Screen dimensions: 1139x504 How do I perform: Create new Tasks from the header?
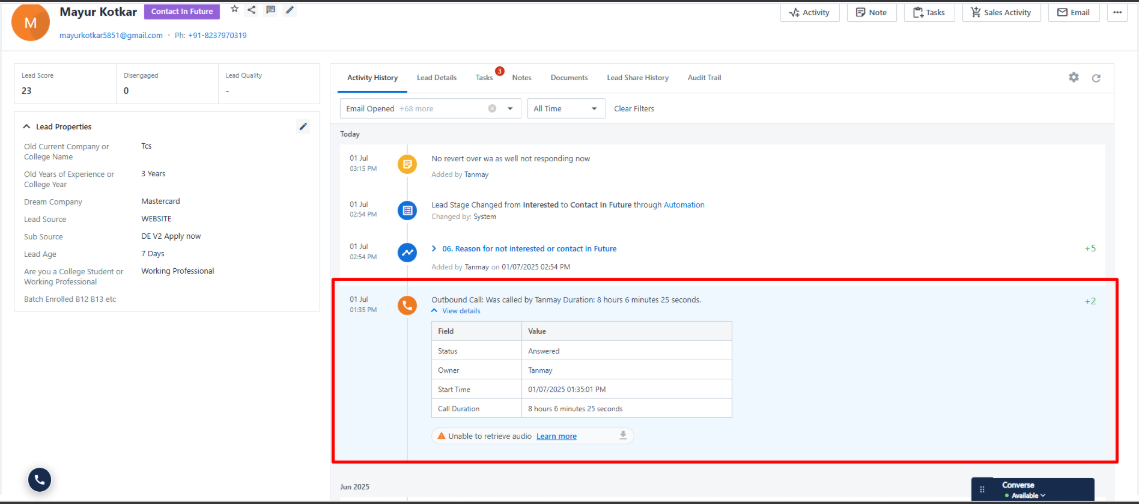929,12
